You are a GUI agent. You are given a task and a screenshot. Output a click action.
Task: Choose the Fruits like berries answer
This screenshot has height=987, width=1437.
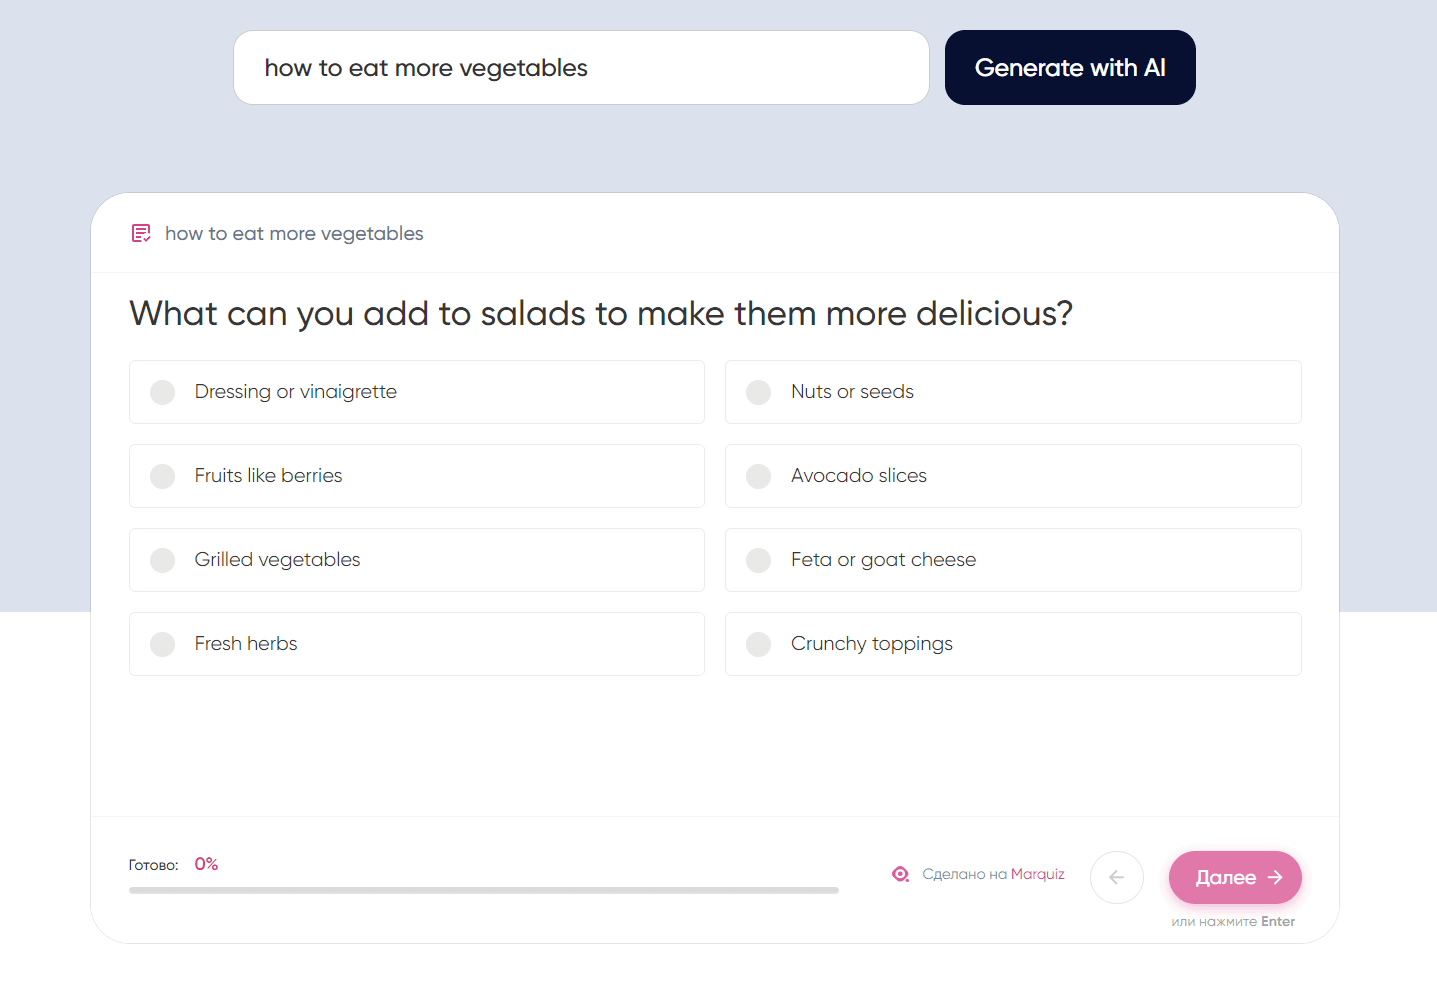(x=163, y=476)
